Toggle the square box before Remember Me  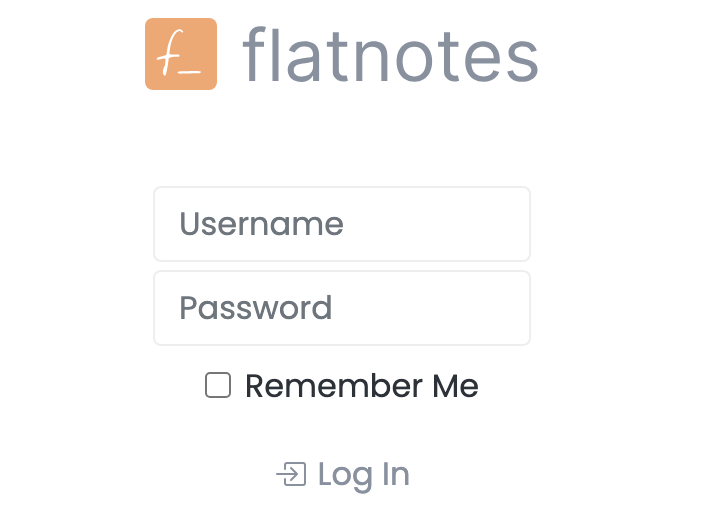pyautogui.click(x=218, y=385)
